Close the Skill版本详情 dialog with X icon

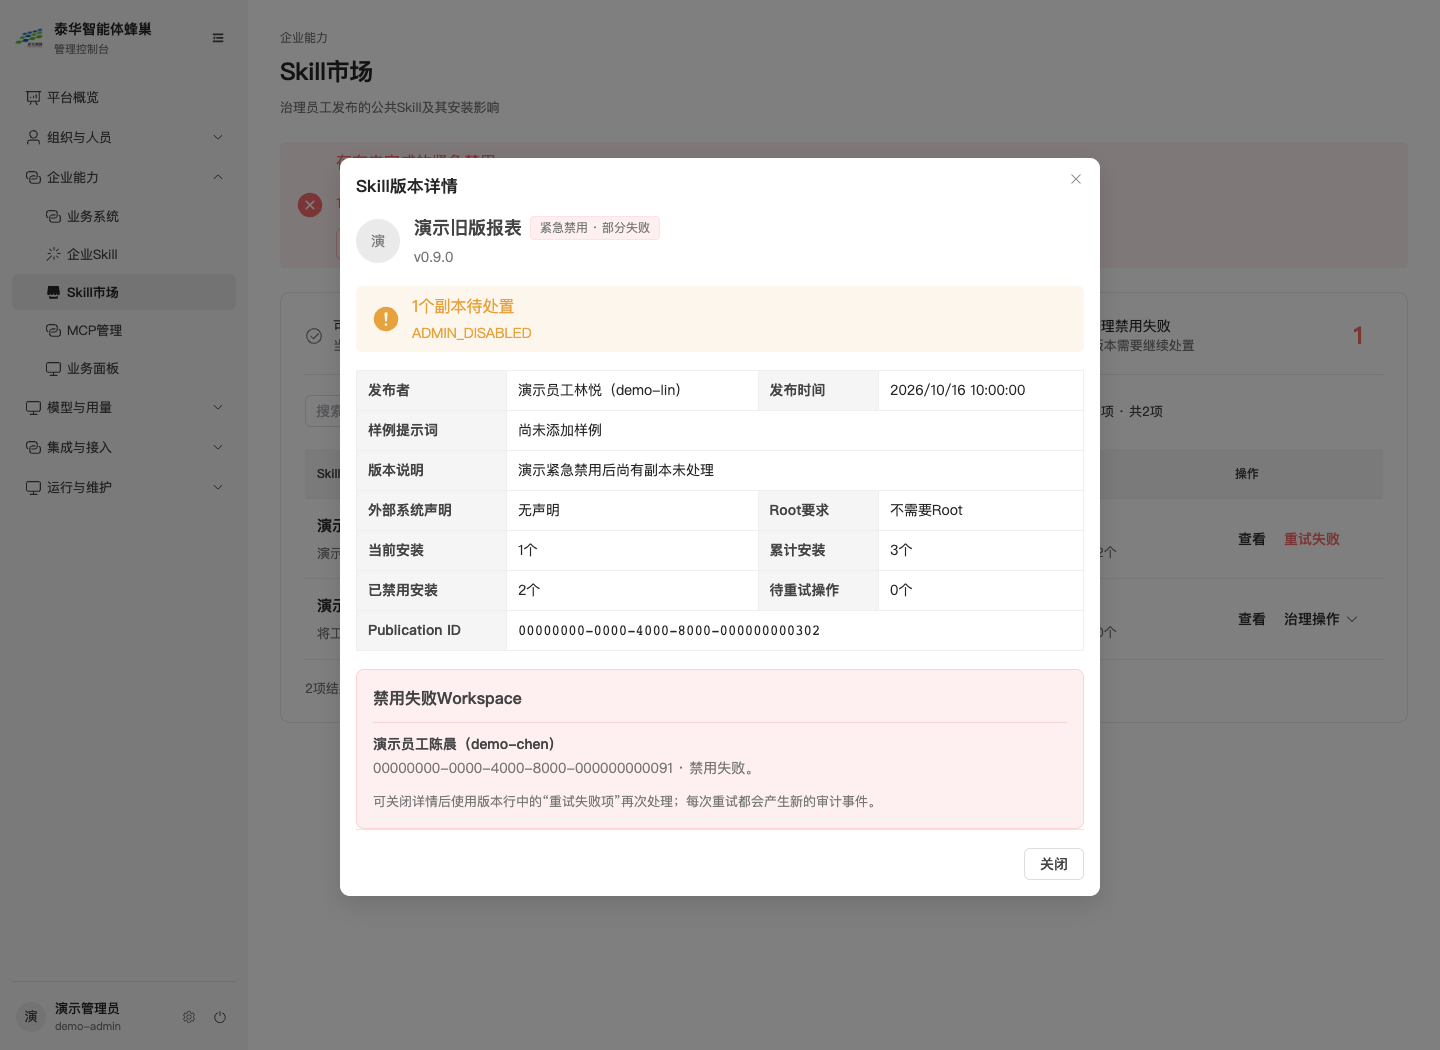(x=1076, y=179)
